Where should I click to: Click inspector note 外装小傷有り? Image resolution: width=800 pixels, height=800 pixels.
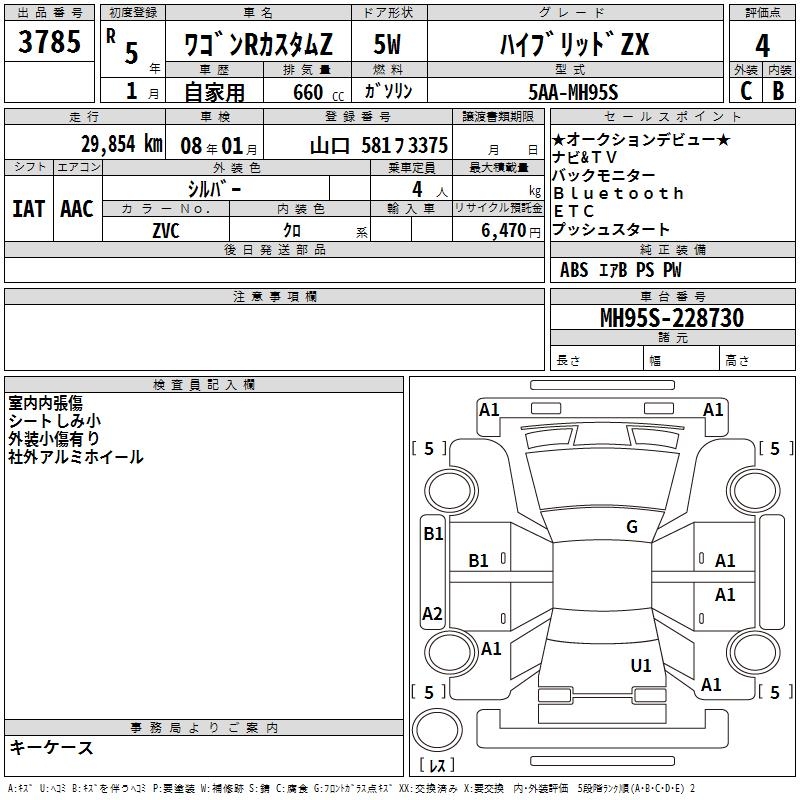54,439
